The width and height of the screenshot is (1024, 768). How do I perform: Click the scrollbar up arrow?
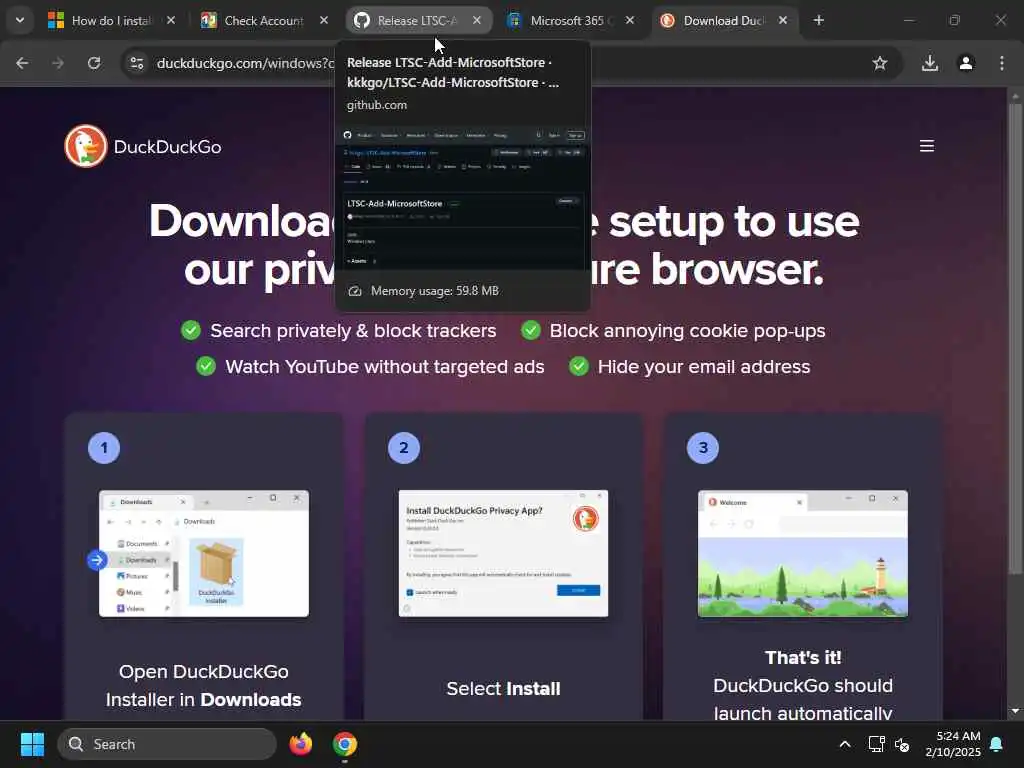coord(1015,96)
